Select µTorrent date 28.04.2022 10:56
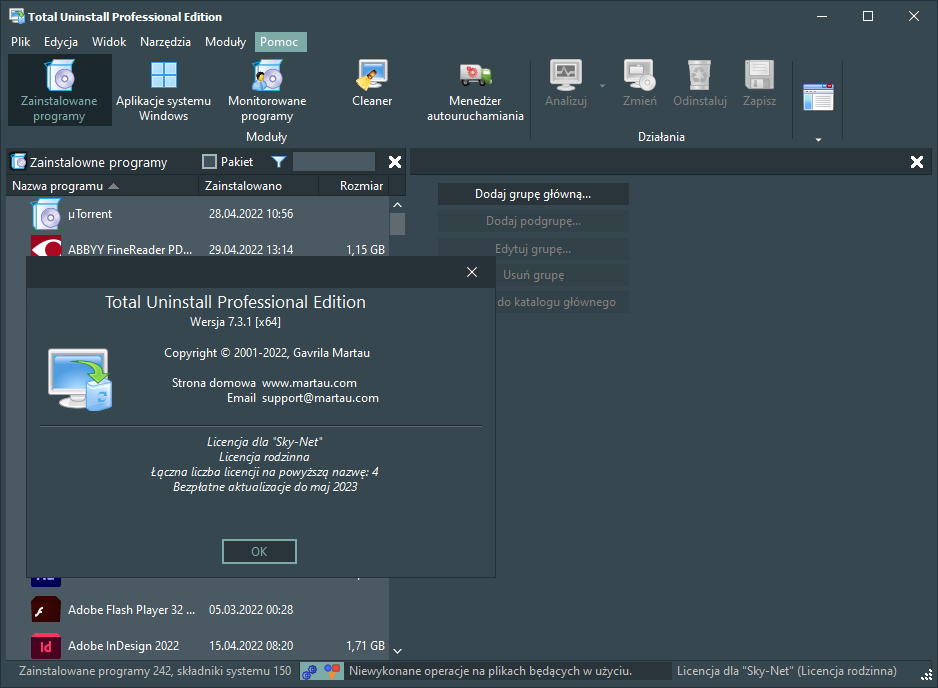The height and width of the screenshot is (688, 938). [251, 214]
